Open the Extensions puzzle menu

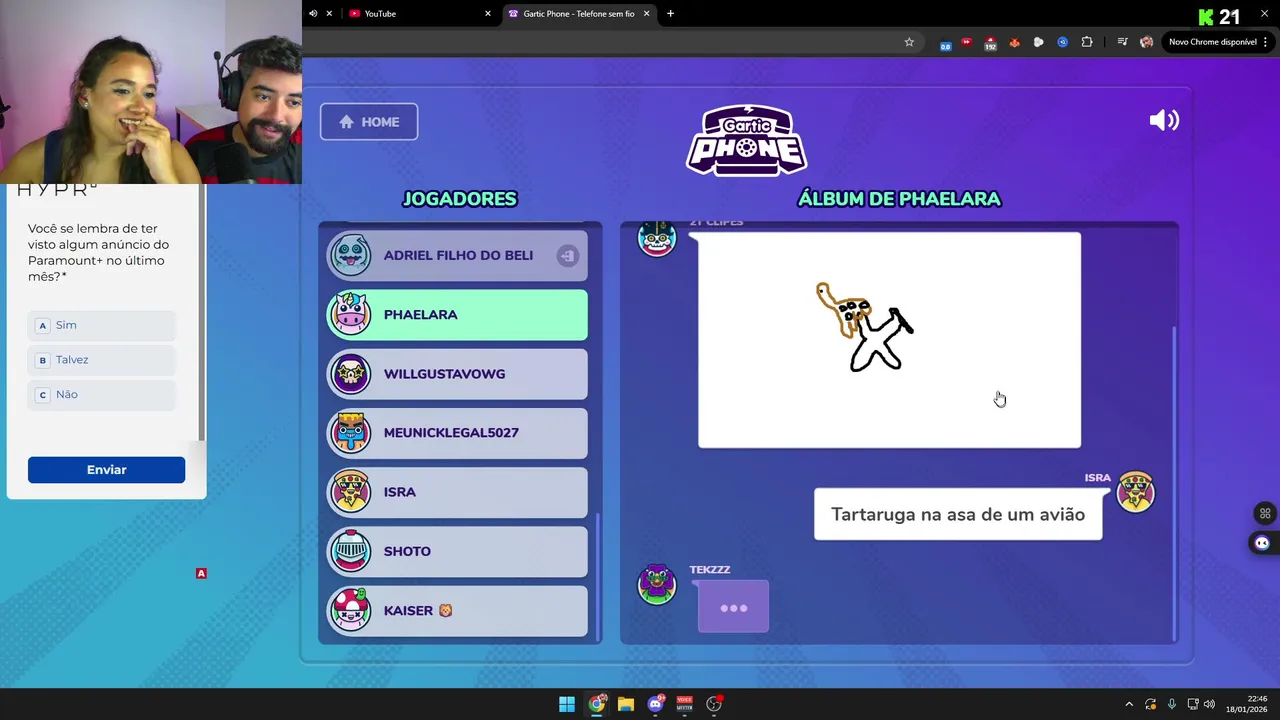click(1087, 42)
